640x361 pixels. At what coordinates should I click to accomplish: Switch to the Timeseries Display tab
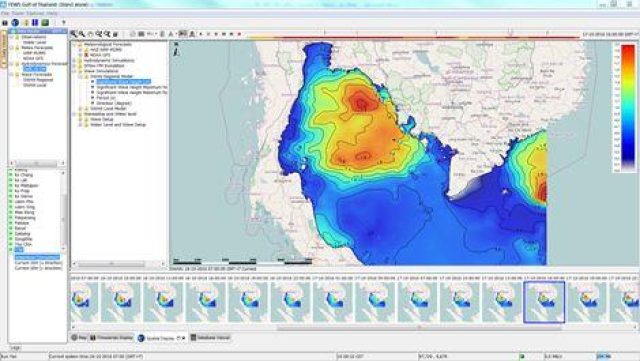click(x=111, y=338)
